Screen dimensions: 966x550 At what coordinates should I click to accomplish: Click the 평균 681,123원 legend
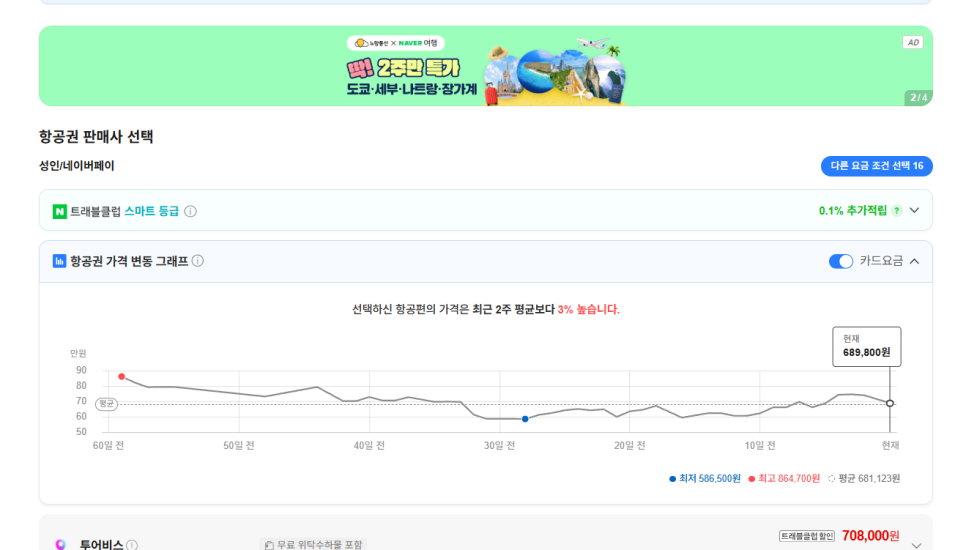pos(864,479)
